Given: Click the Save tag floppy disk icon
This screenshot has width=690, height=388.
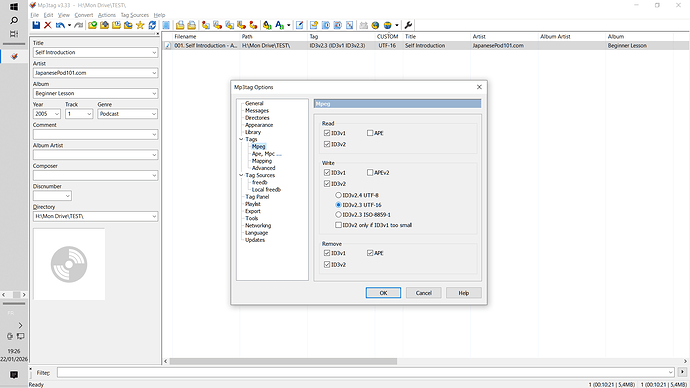Looking at the screenshot, I should 36,25.
